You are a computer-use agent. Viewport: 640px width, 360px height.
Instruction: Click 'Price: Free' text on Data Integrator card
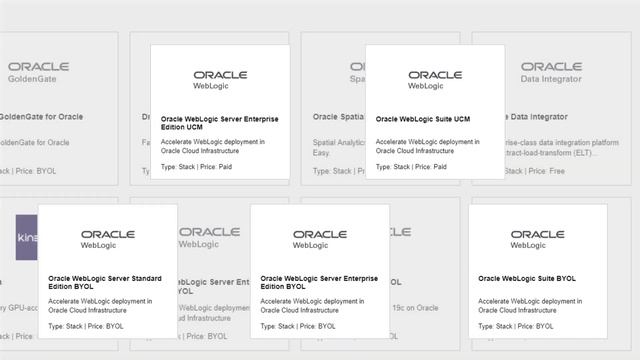pyautogui.click(x=547, y=171)
